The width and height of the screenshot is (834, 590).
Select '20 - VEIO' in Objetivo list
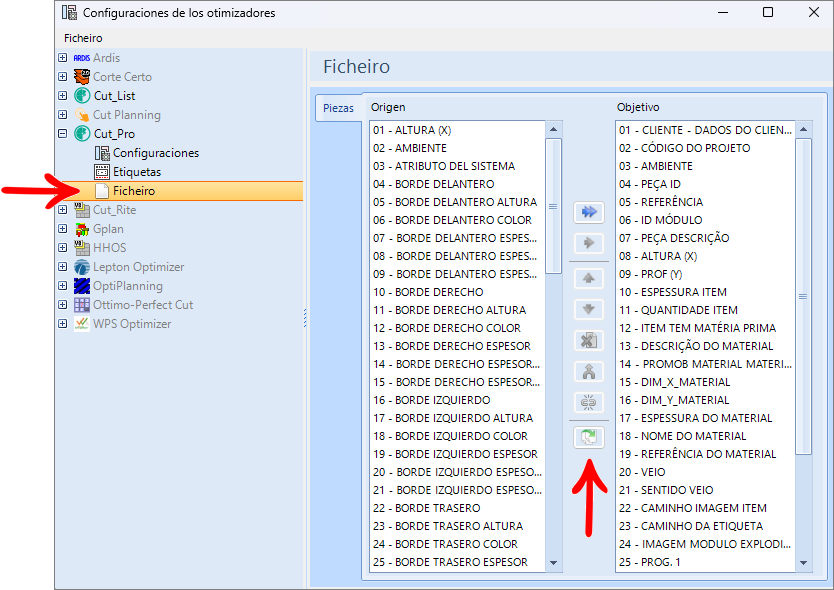coord(706,472)
